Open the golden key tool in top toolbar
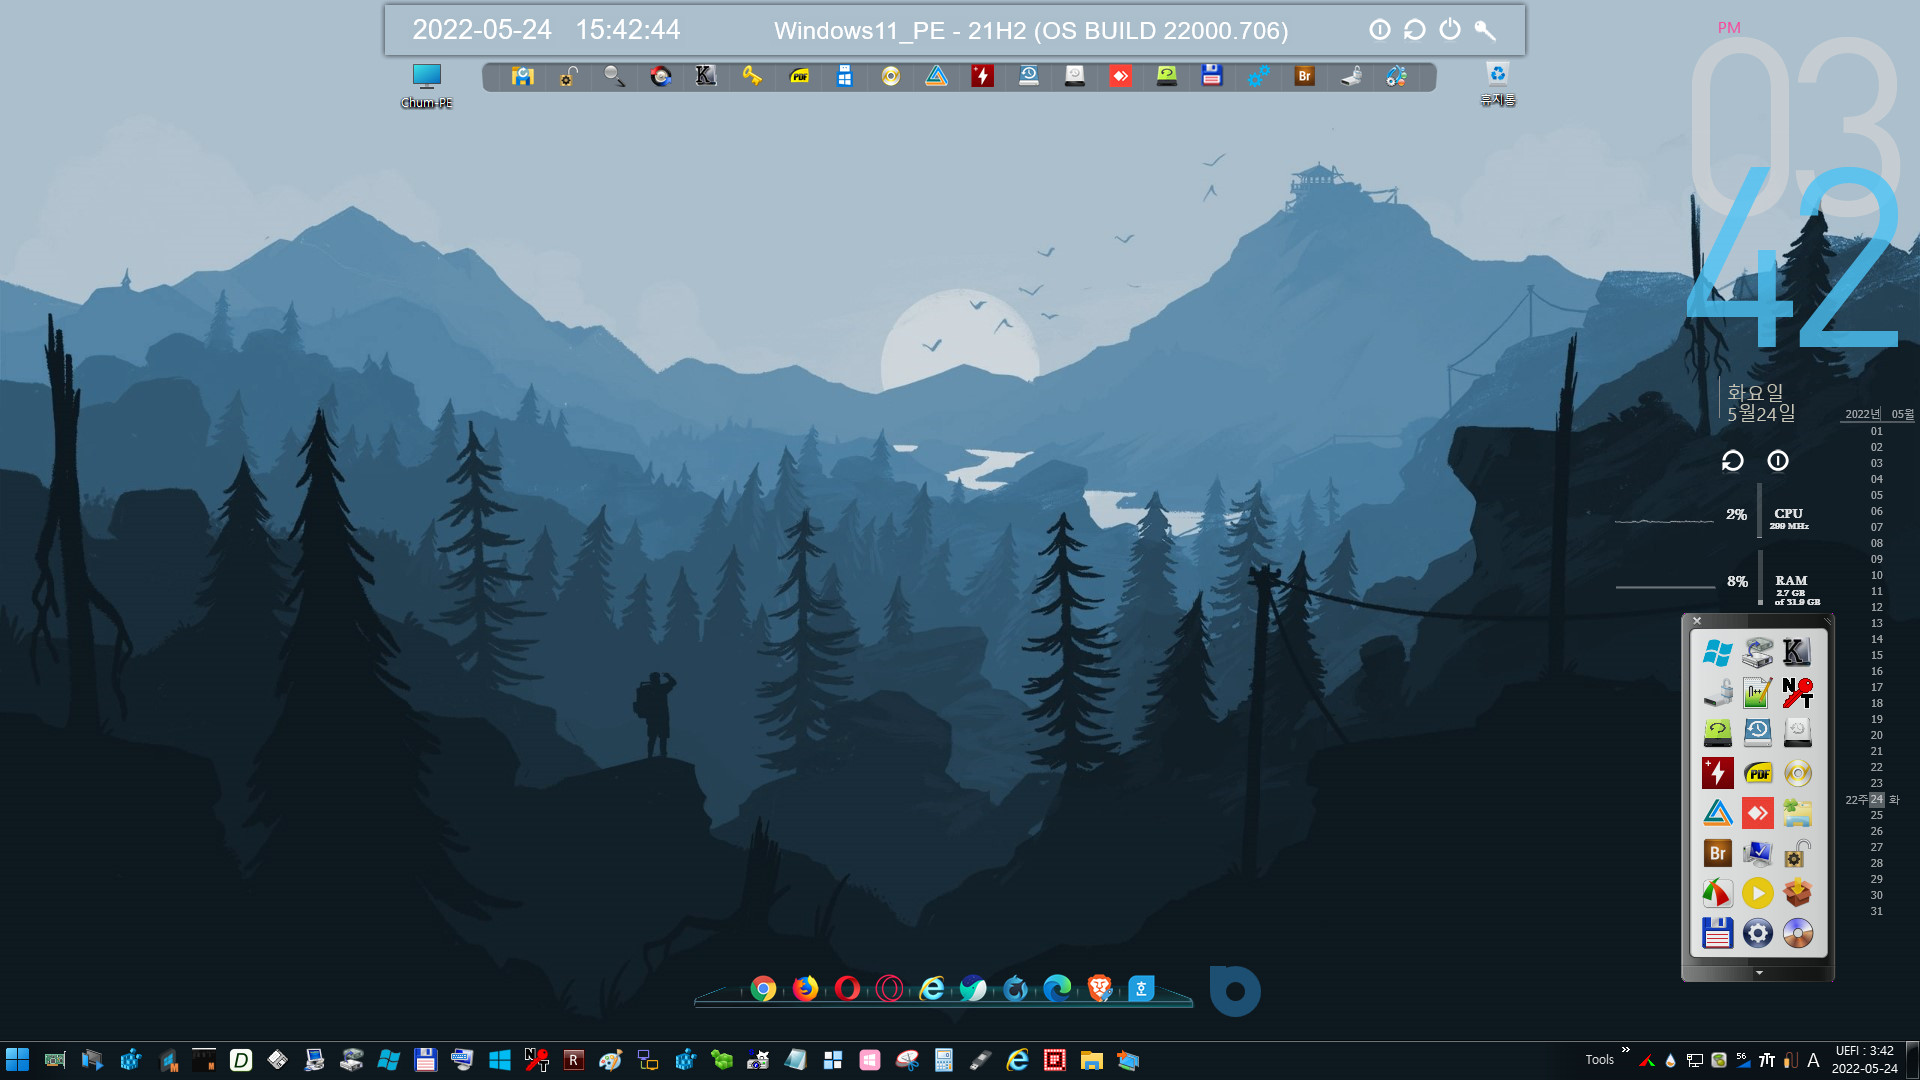Screen dimensions: 1920x1080 (x=752, y=76)
